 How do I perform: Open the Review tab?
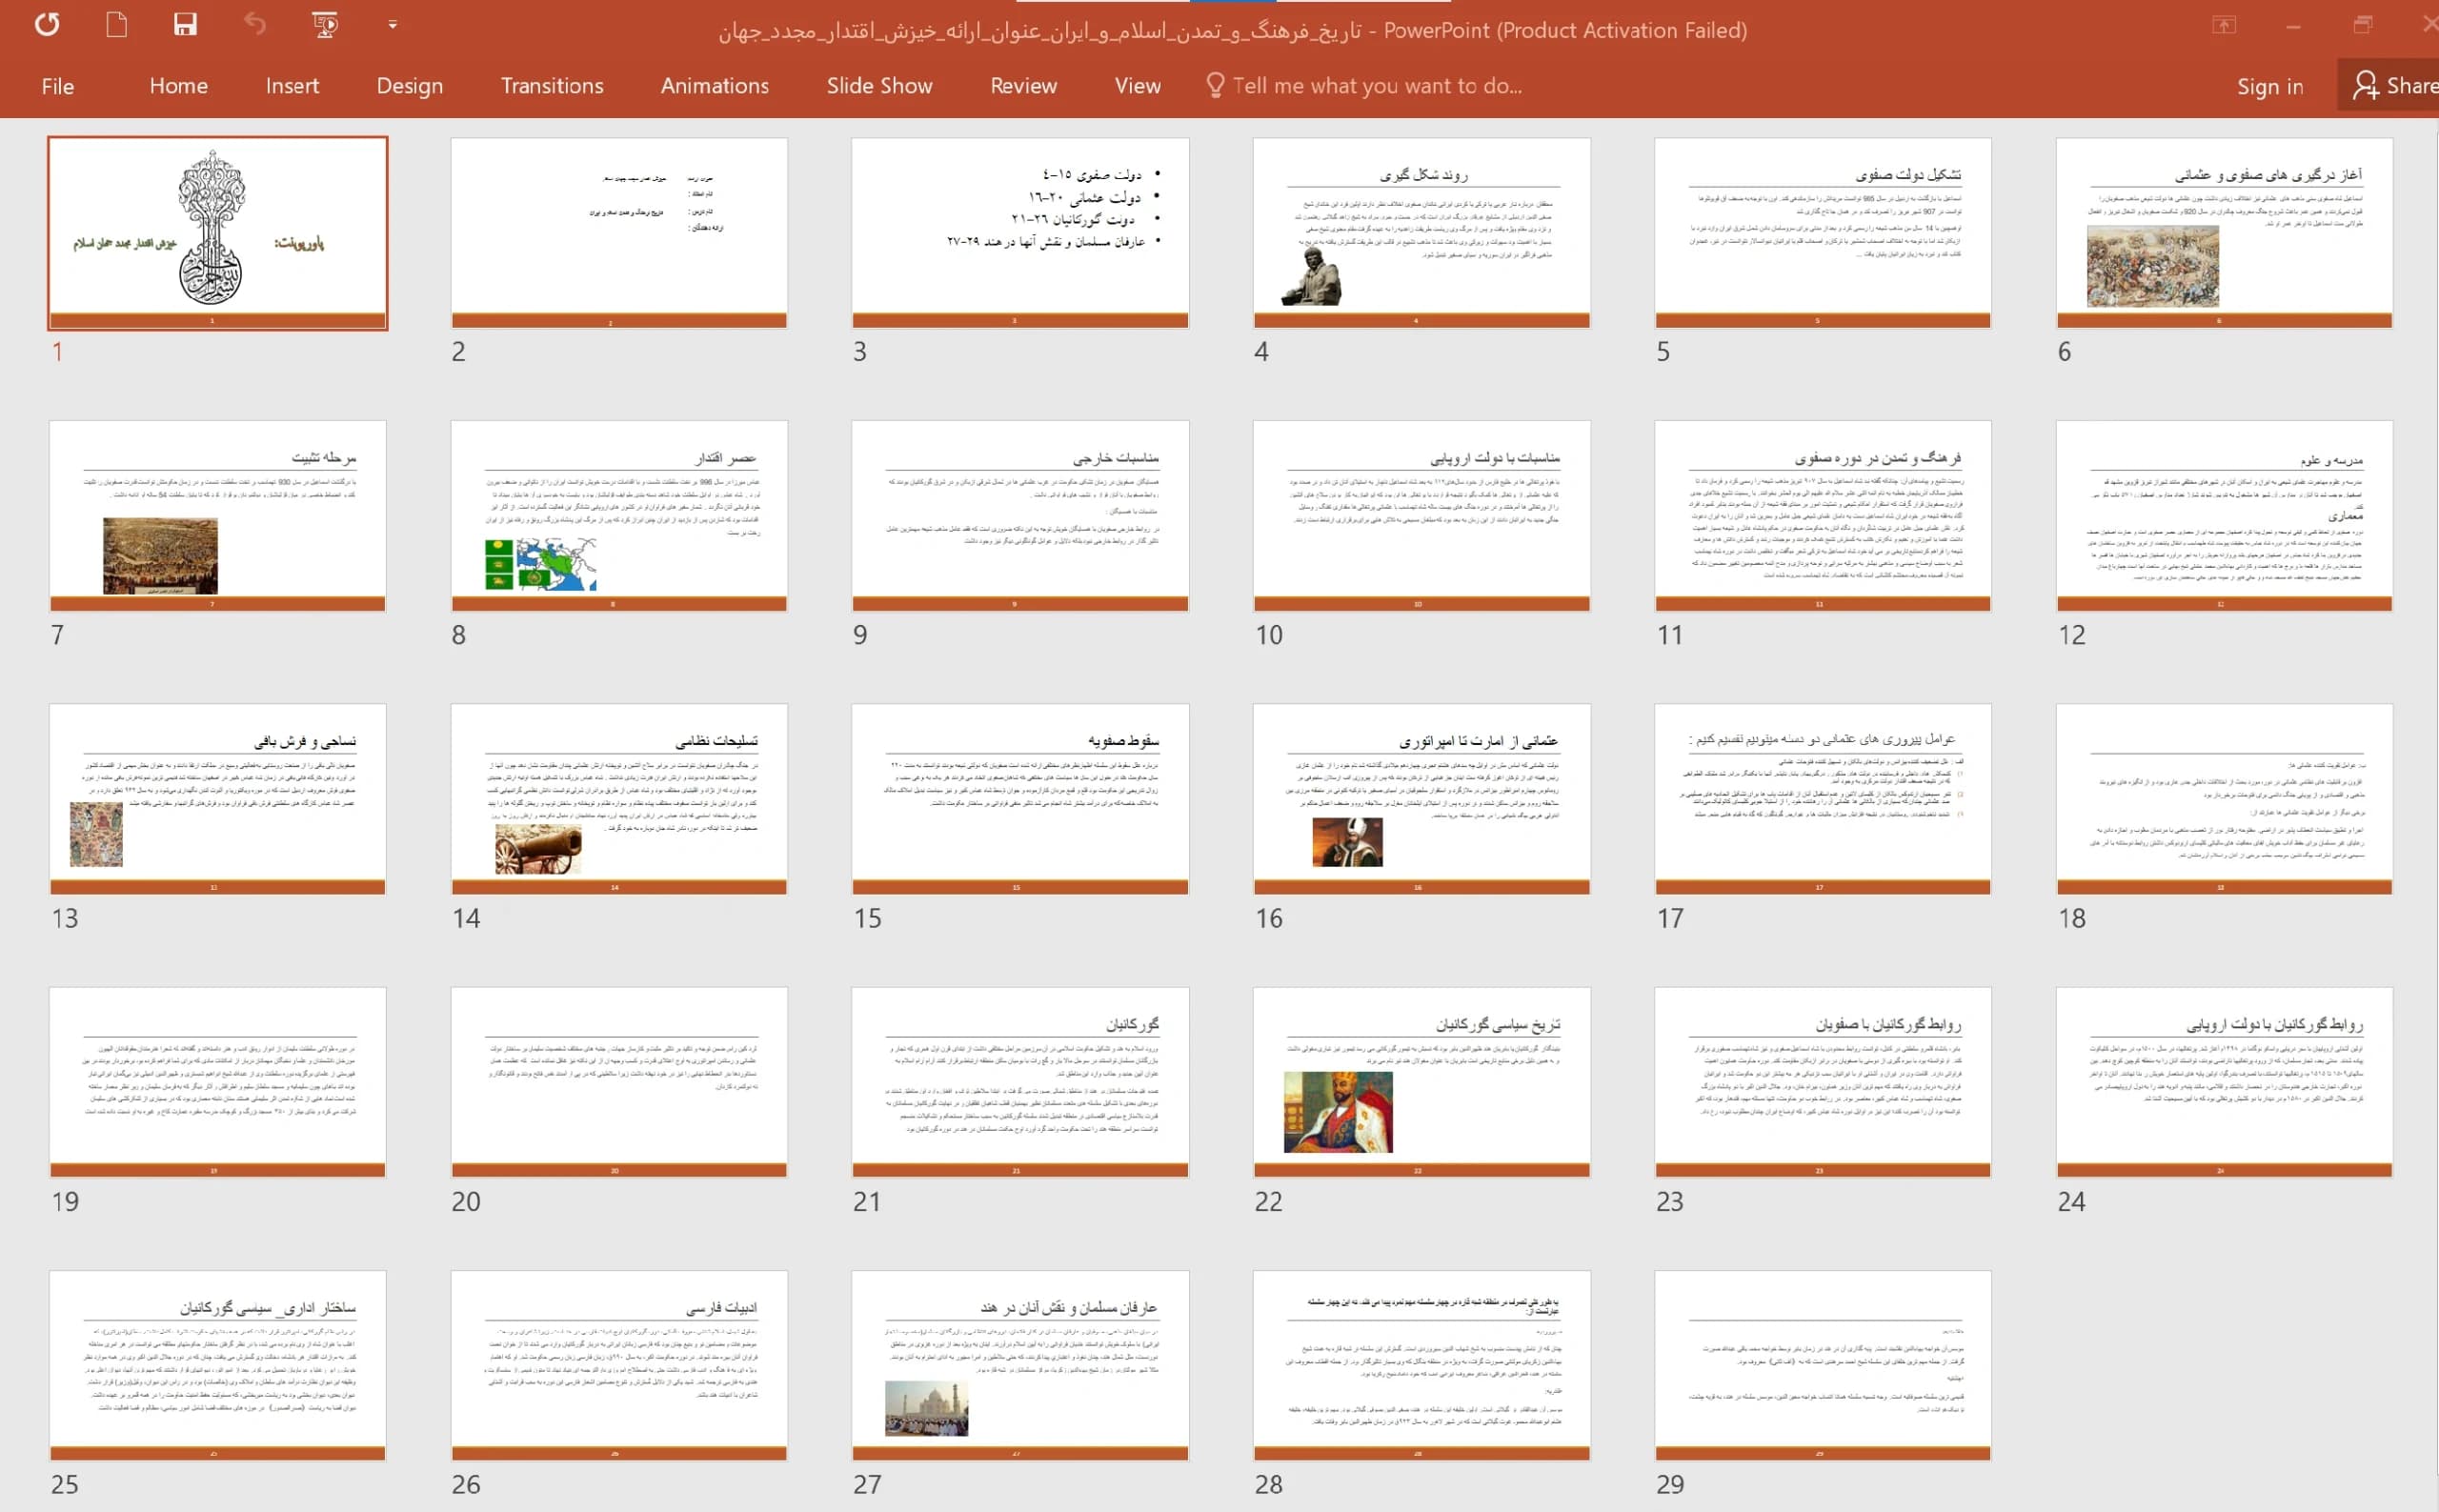[1024, 86]
